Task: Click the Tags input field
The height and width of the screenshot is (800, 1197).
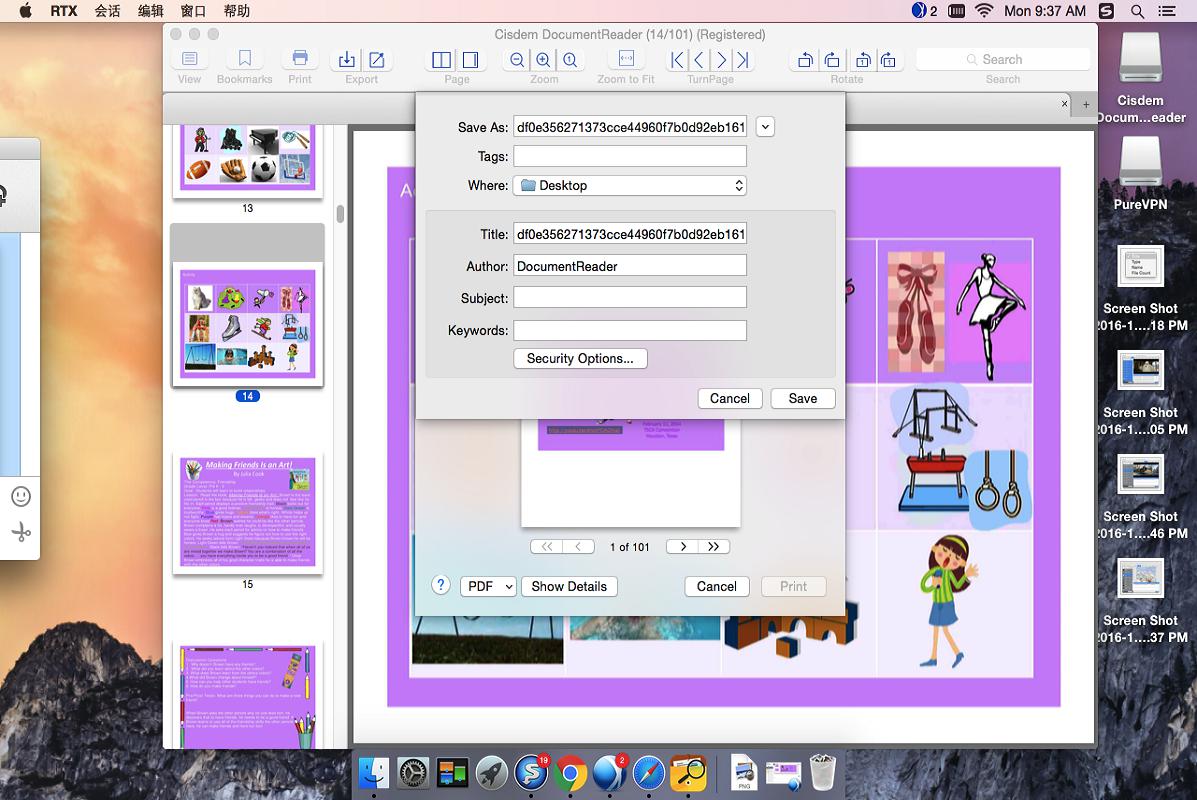Action: click(630, 156)
